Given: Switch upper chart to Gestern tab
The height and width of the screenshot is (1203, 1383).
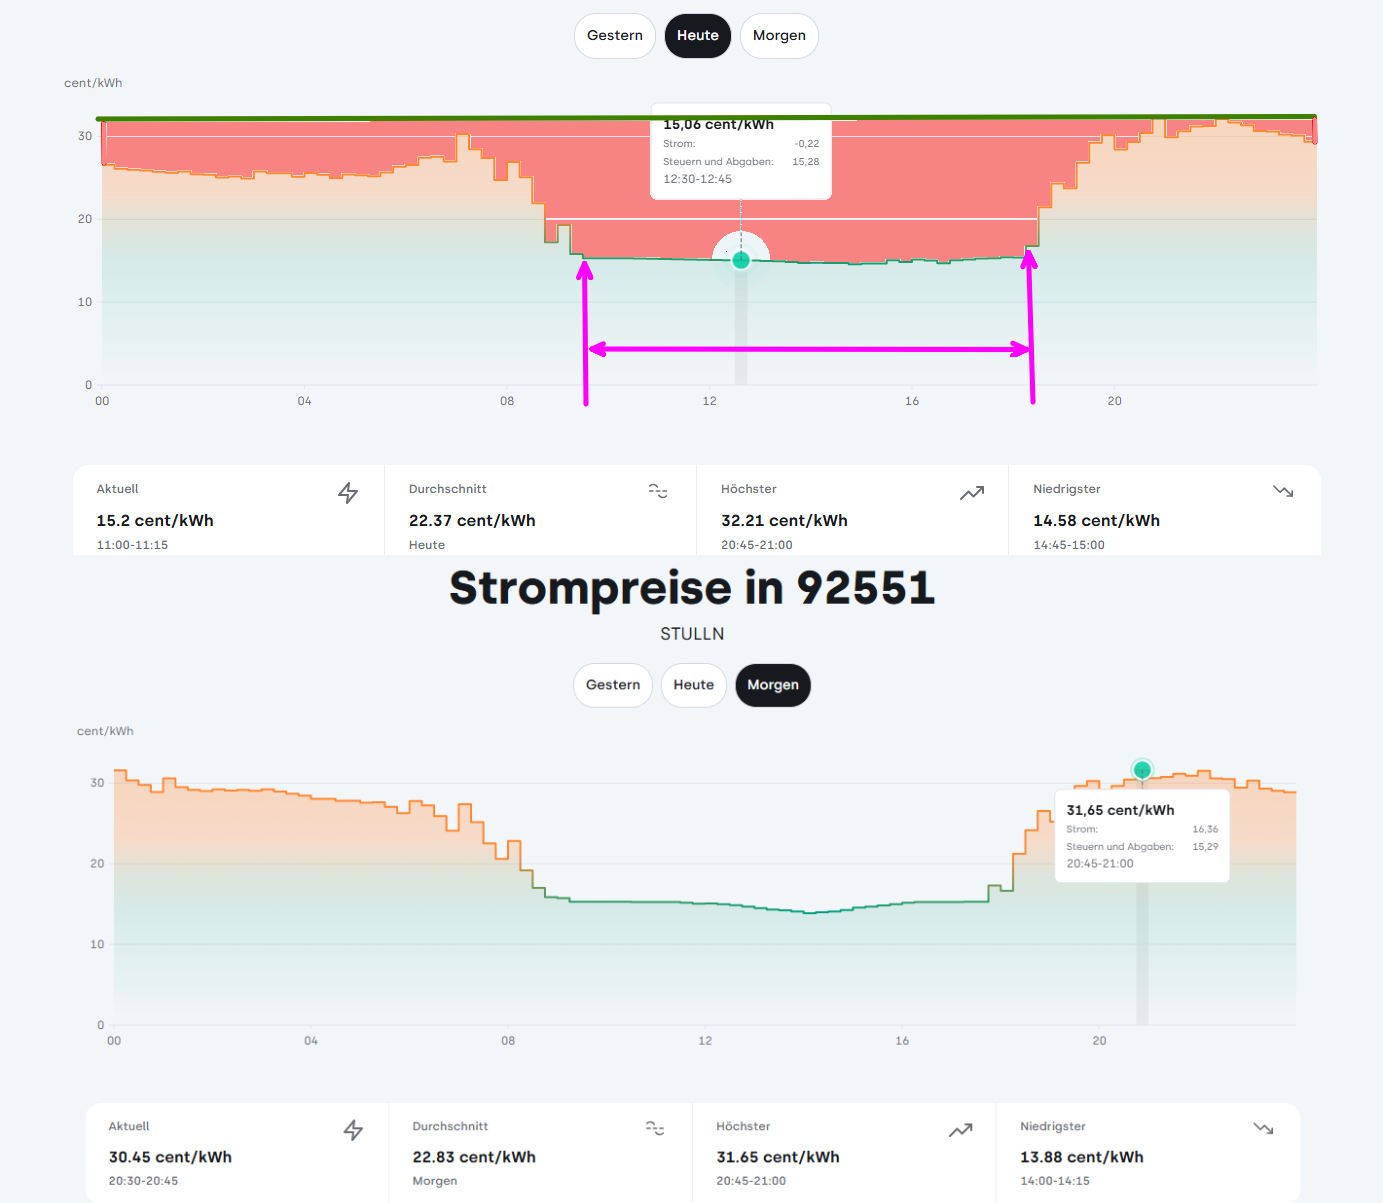Looking at the screenshot, I should [x=615, y=36].
